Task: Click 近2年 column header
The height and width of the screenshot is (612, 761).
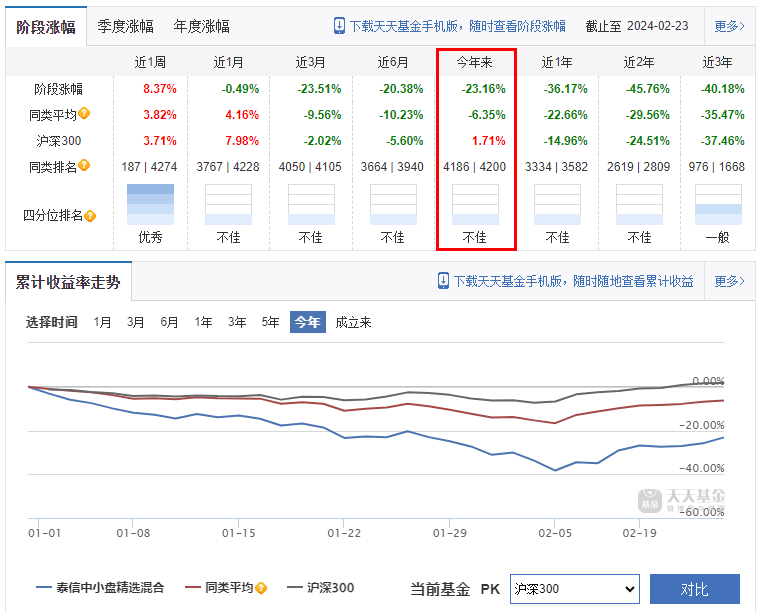Action: [639, 62]
